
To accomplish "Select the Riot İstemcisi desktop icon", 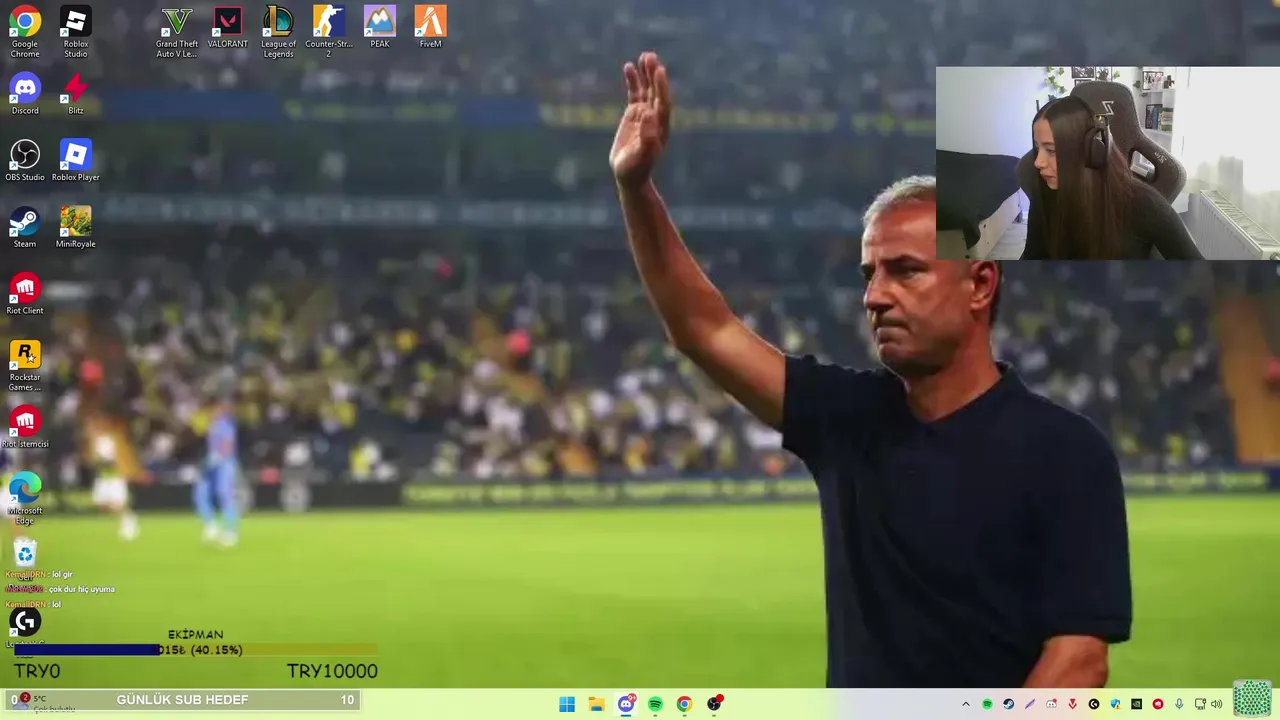I will point(25,428).
